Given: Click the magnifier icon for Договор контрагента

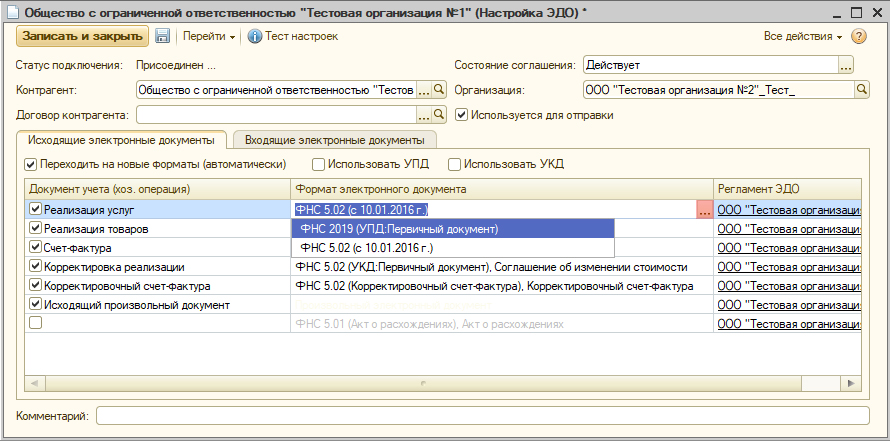Looking at the screenshot, I should click(x=438, y=115).
